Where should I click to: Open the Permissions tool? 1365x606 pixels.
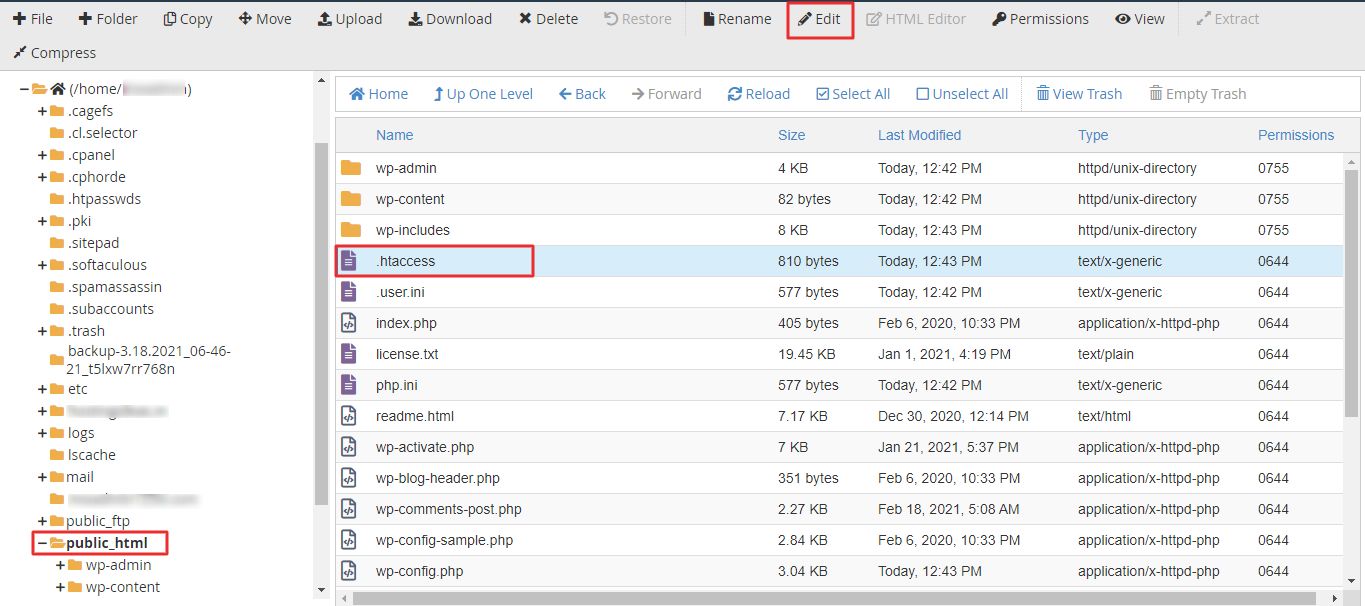point(1040,19)
